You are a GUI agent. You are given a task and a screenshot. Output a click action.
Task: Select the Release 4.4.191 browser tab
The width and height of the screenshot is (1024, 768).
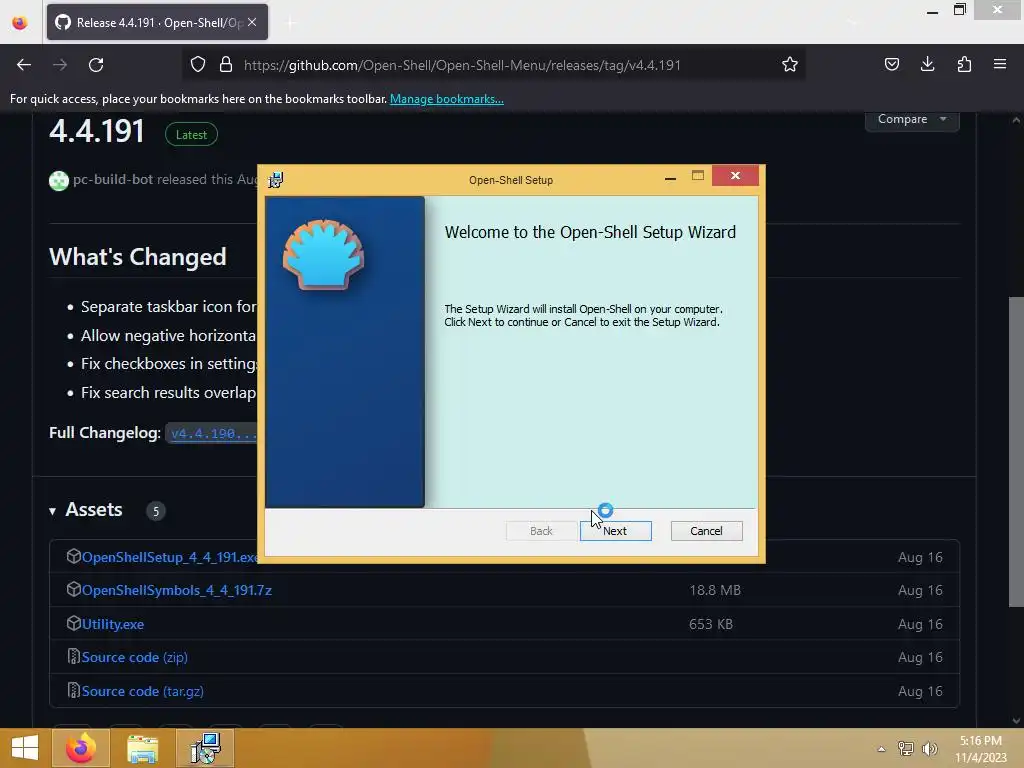(157, 22)
